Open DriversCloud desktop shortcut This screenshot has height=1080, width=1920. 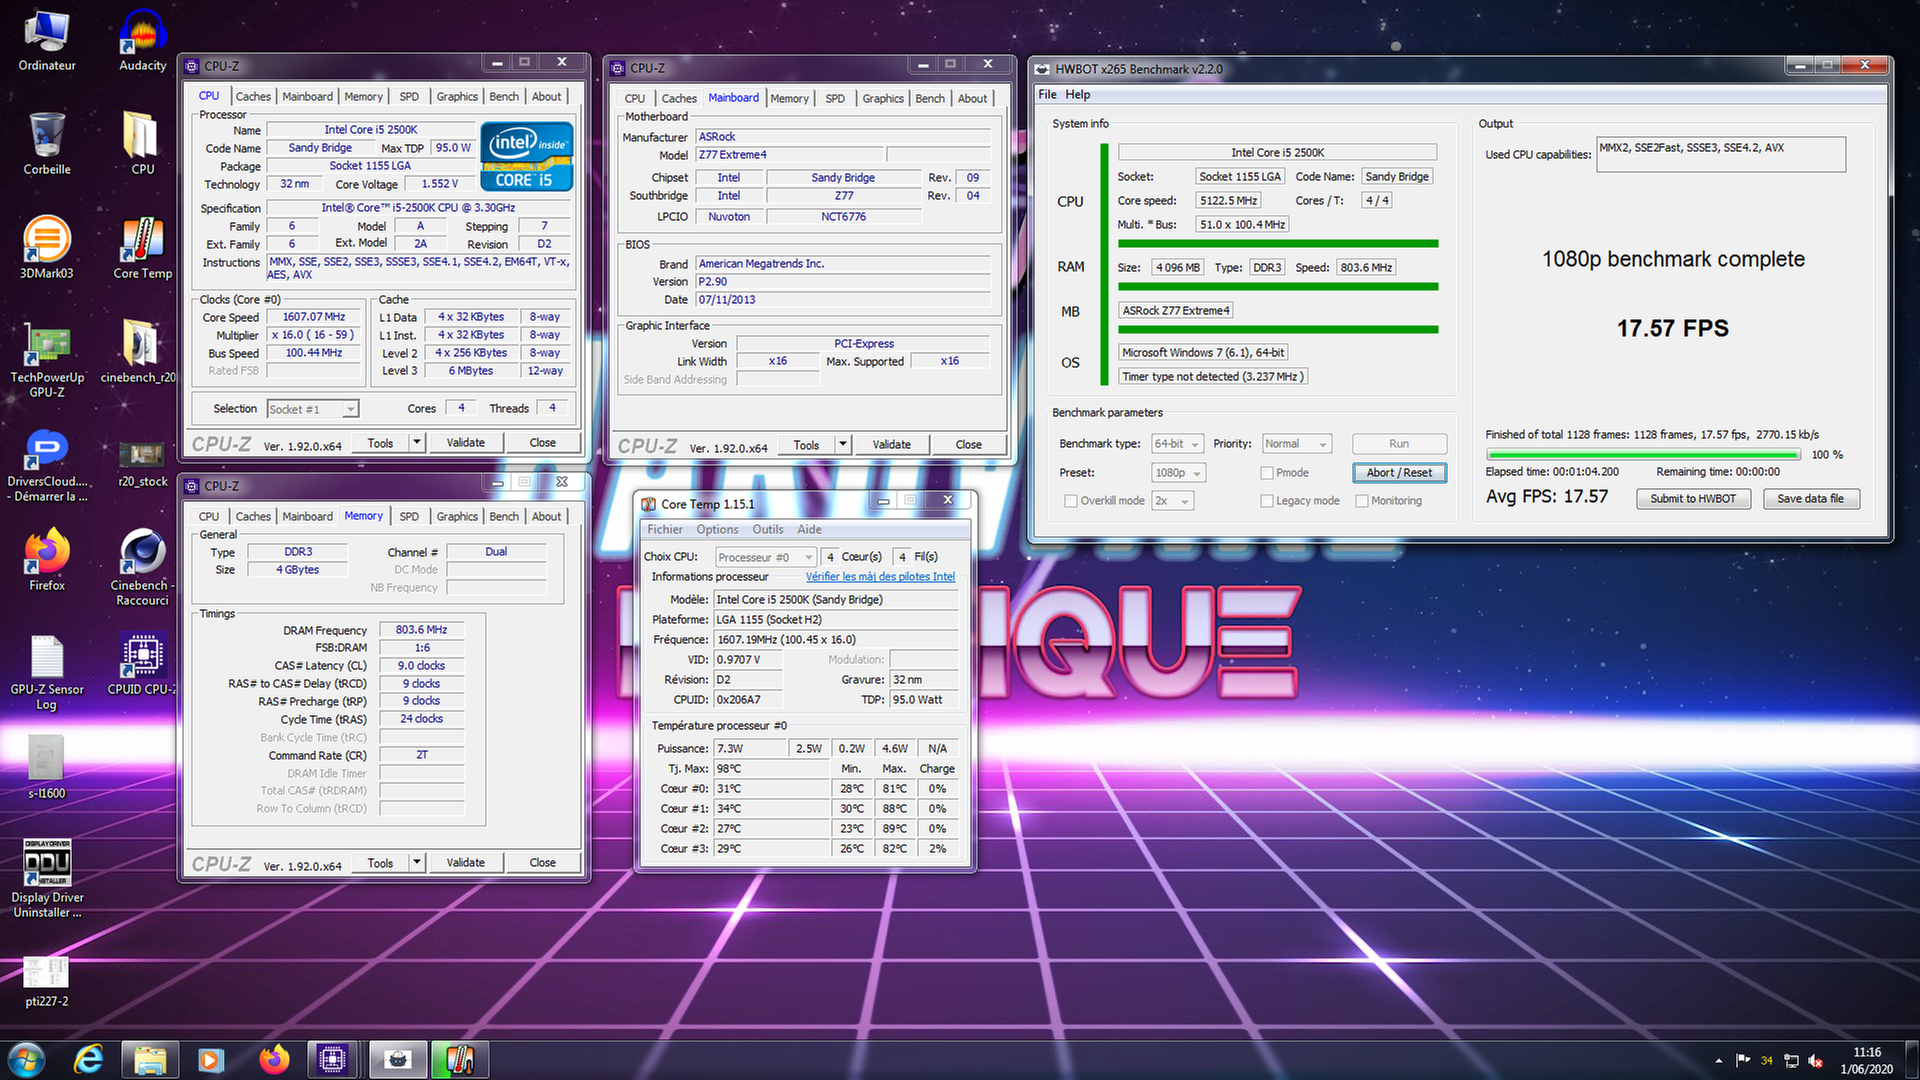click(x=47, y=466)
